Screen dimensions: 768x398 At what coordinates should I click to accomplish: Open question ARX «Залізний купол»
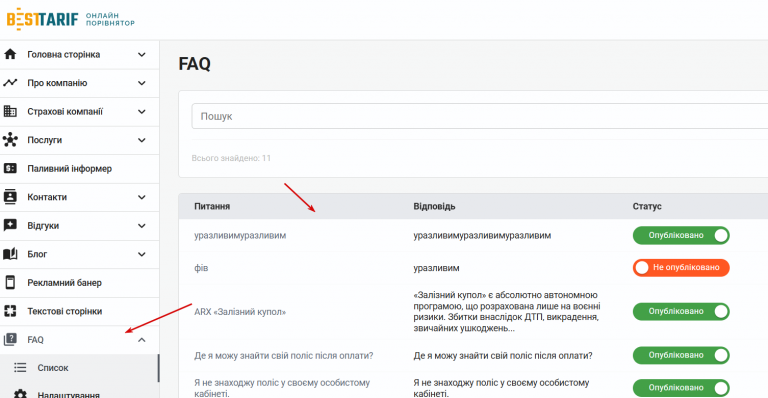click(240, 312)
